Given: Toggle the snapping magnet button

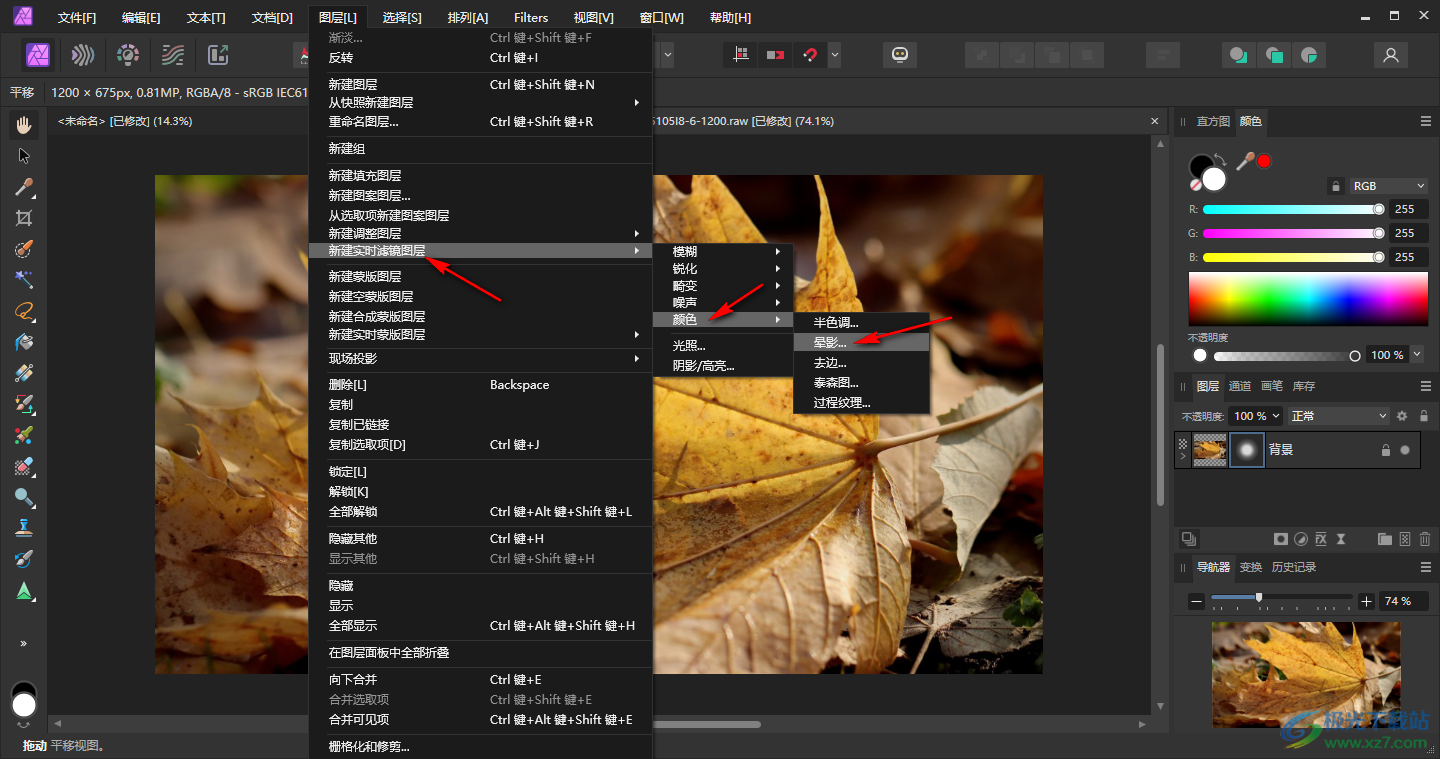Looking at the screenshot, I should point(809,55).
